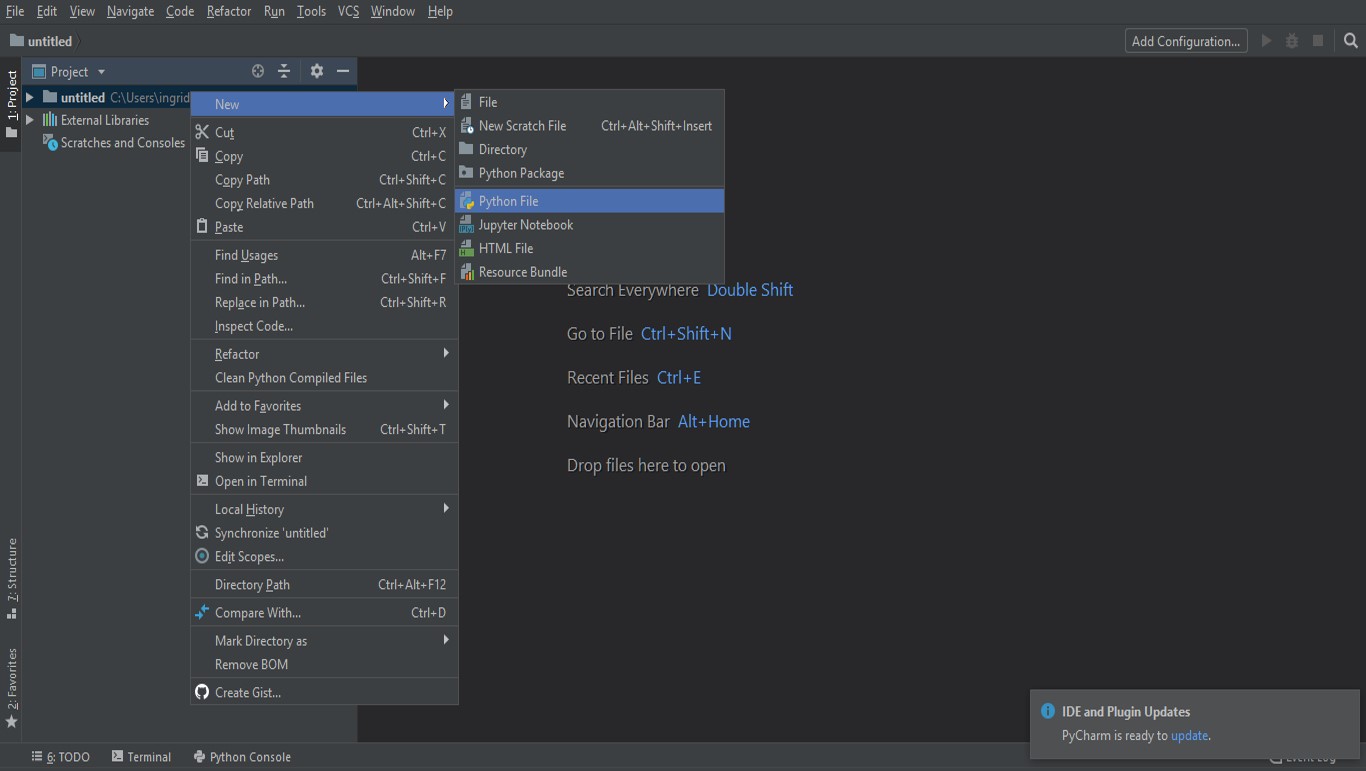Expand the untitled project tree node

coord(30,97)
